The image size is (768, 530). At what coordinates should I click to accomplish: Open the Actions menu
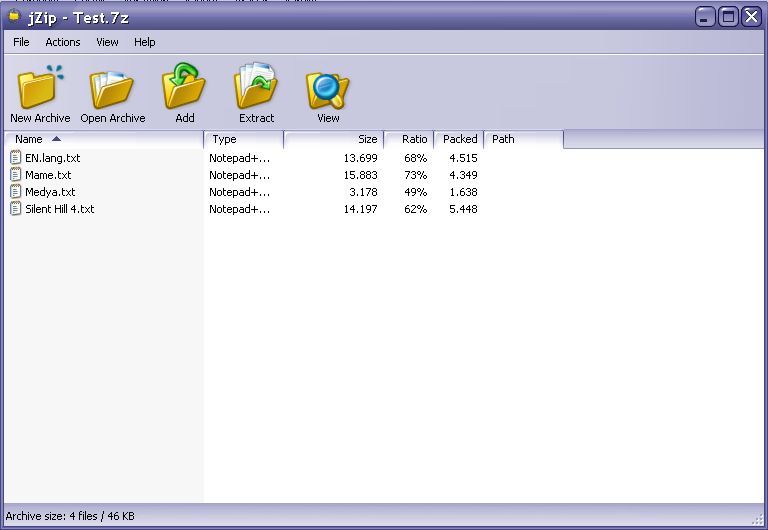pyautogui.click(x=63, y=42)
